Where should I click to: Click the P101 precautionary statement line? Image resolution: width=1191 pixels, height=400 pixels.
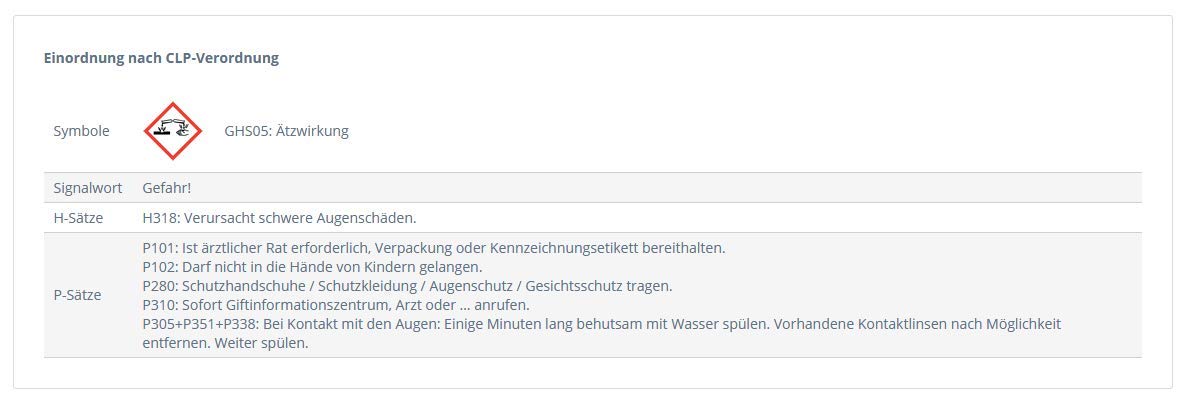coord(433,248)
